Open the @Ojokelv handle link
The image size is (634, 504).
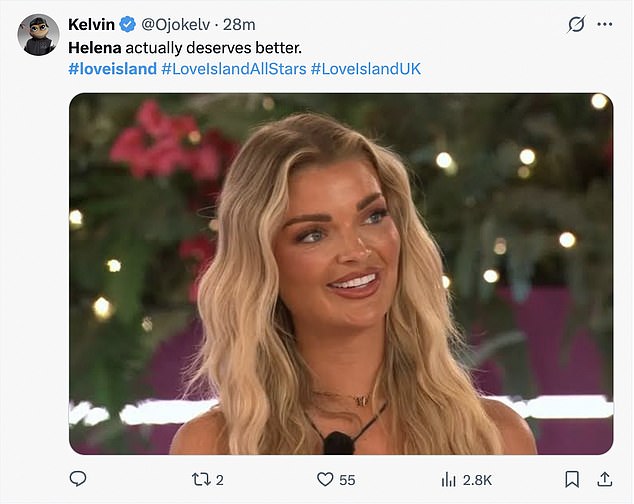(180, 23)
